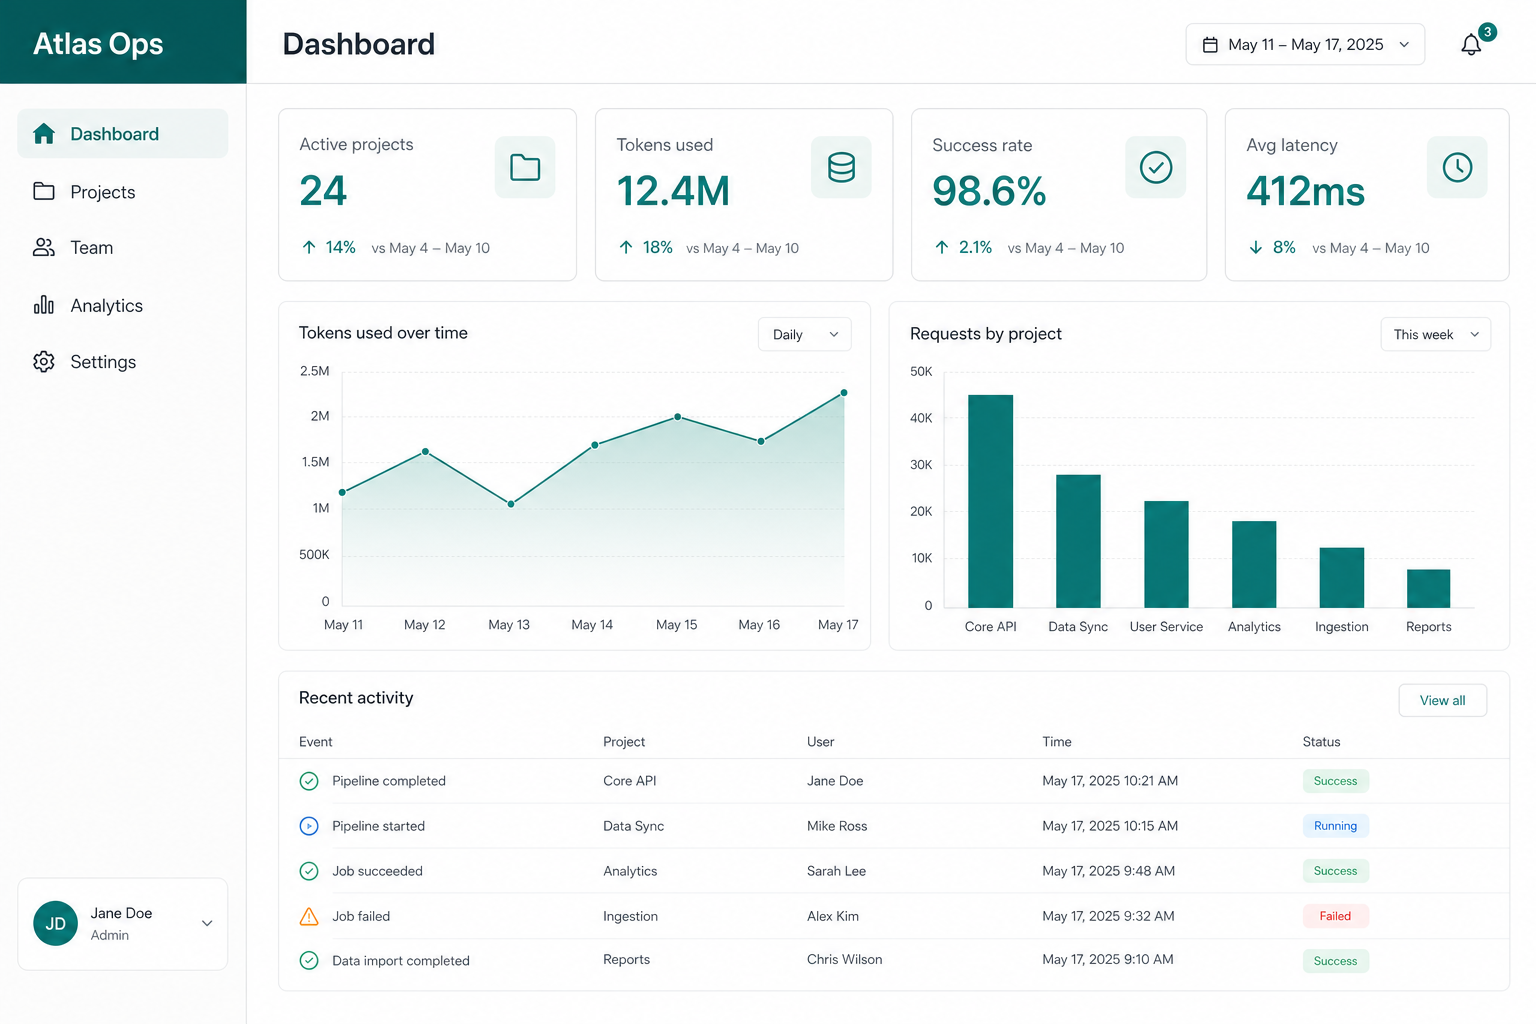Viewport: 1536px width, 1024px height.
Task: Click the up arrow next to 14%
Action: click(x=309, y=247)
